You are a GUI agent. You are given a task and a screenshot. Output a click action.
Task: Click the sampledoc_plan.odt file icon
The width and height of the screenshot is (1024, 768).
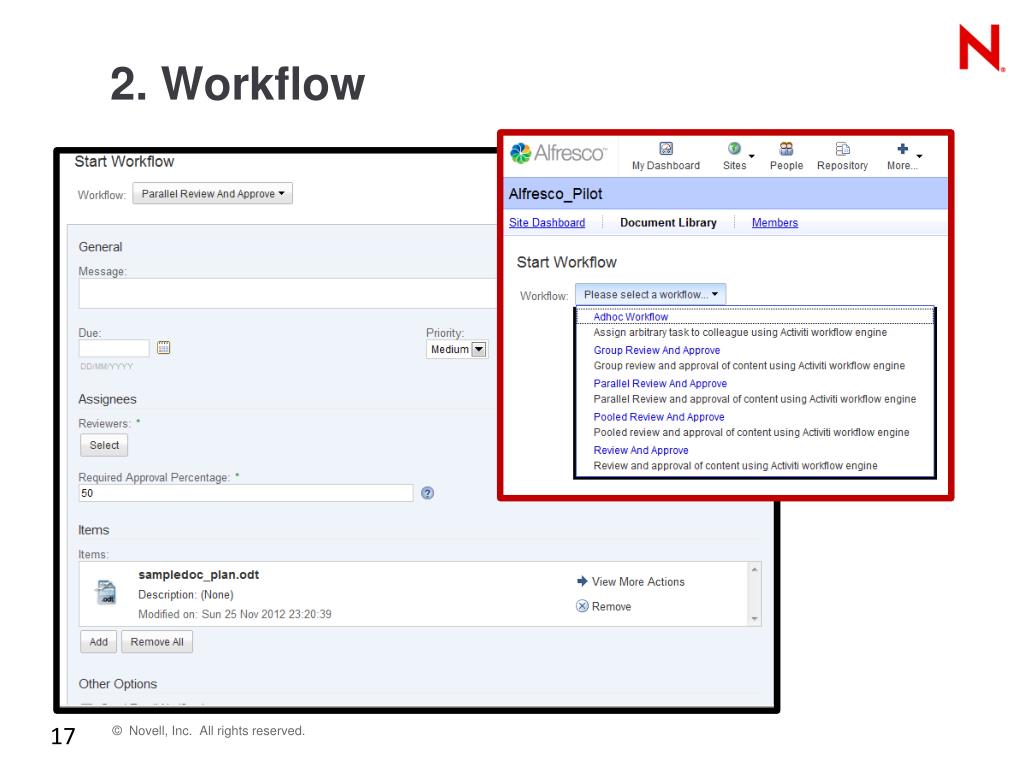tap(106, 592)
